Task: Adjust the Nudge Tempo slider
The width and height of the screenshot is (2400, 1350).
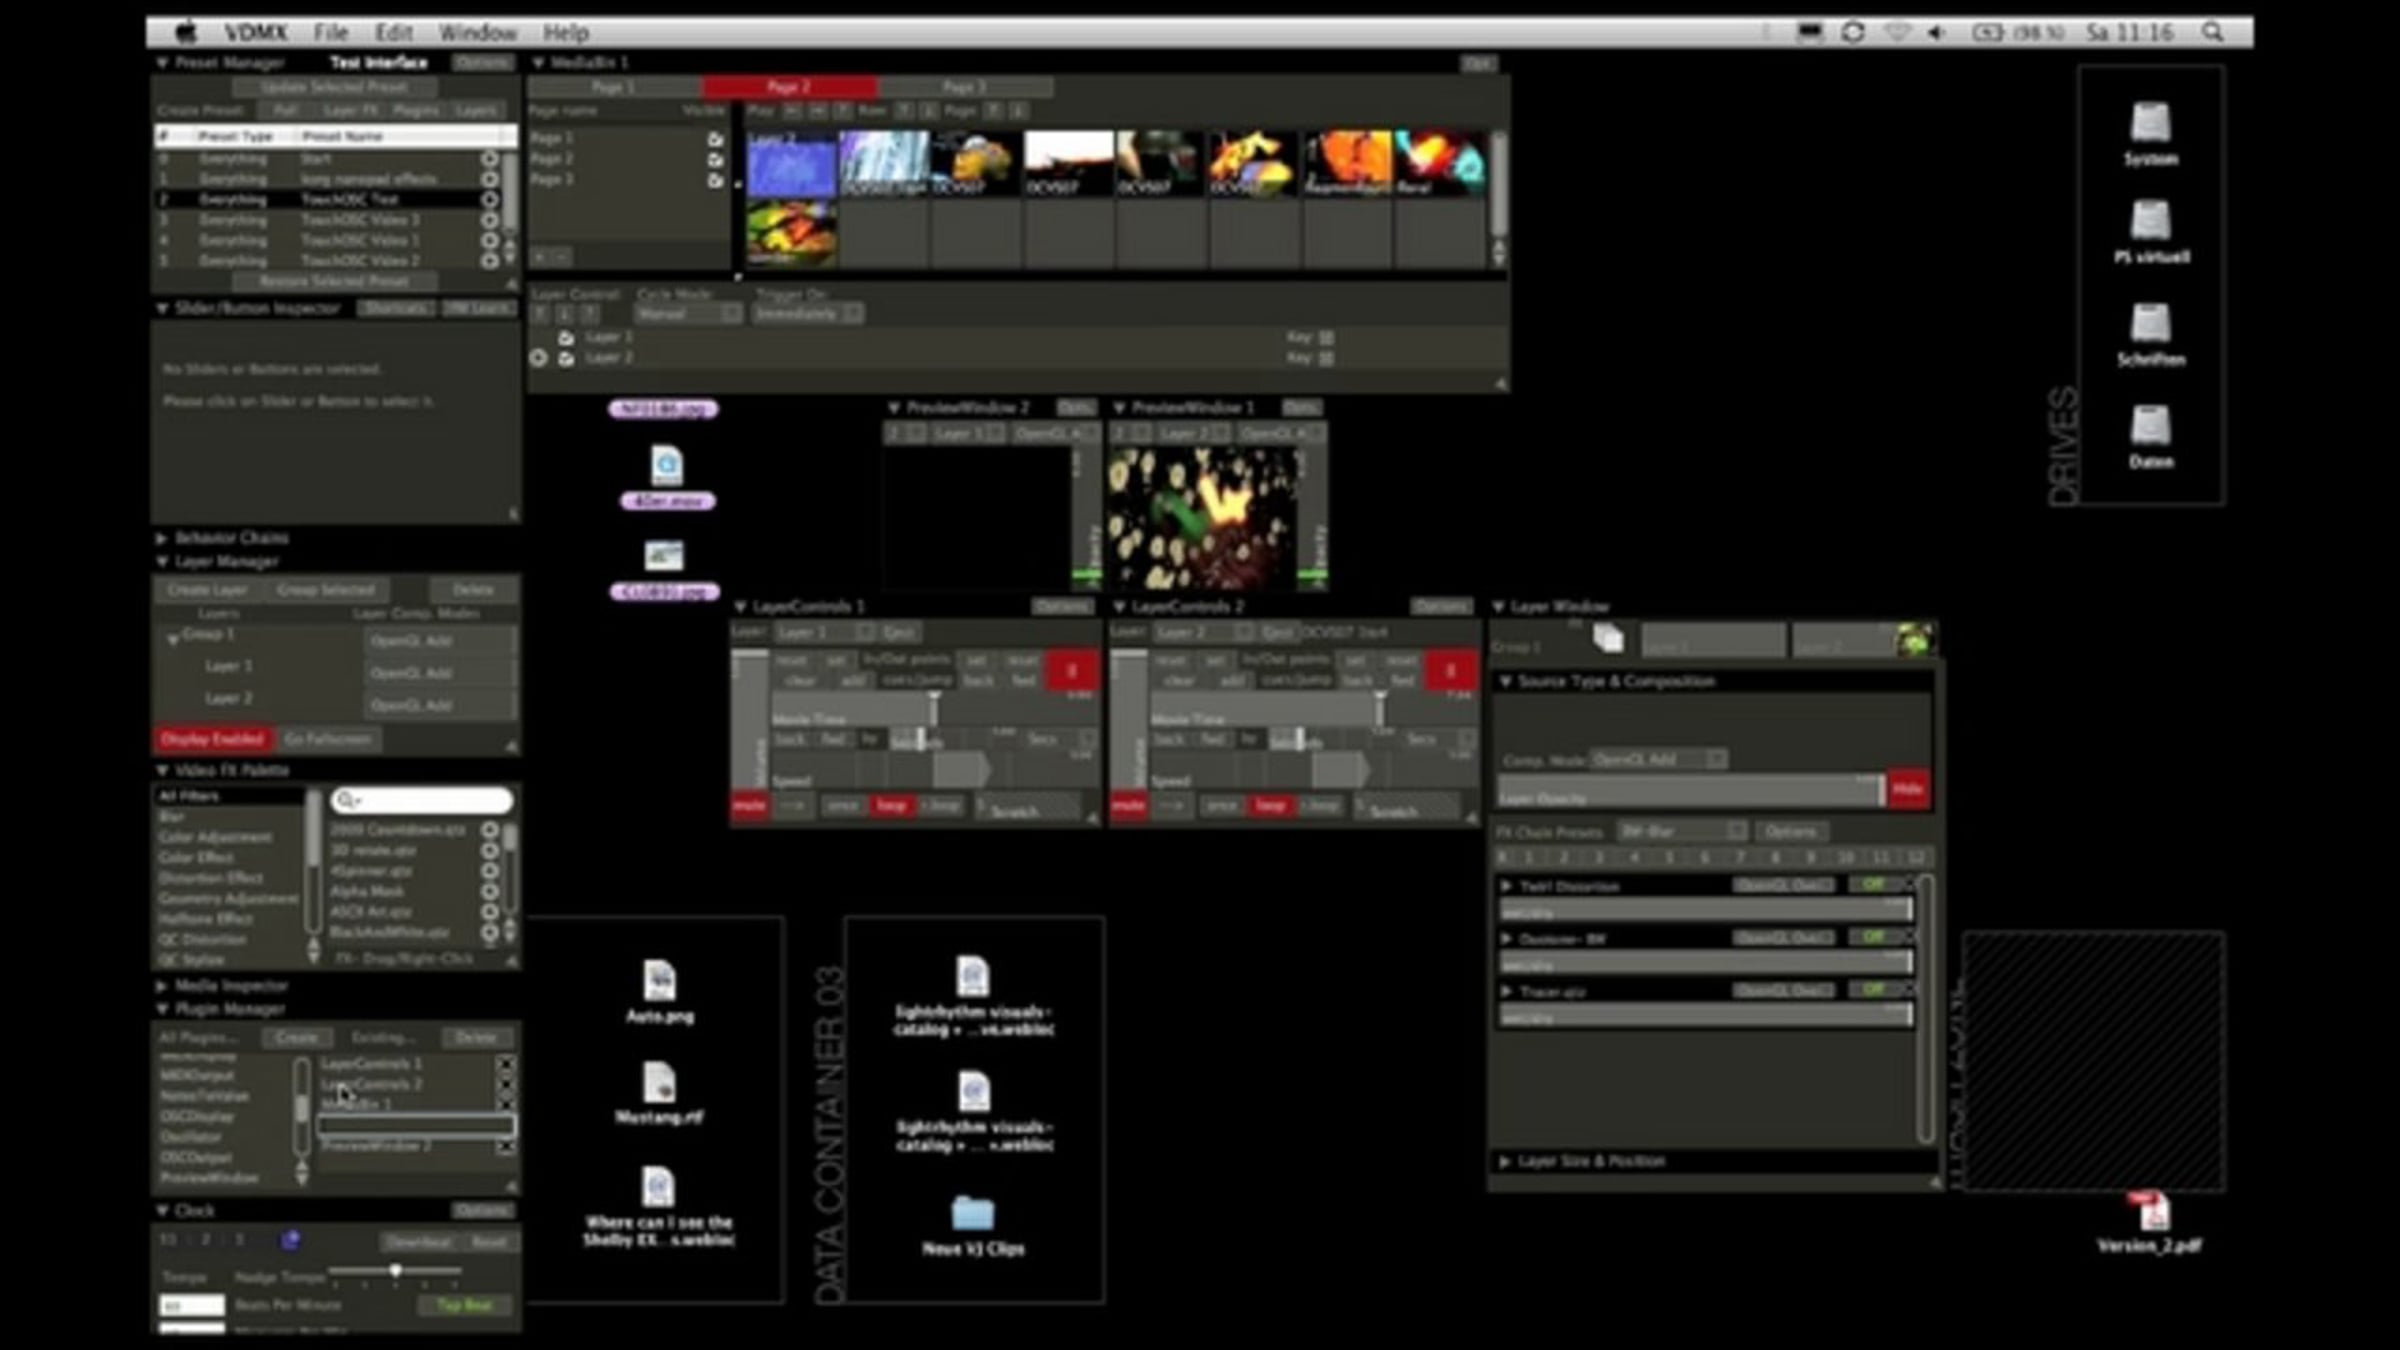Action: click(395, 1271)
